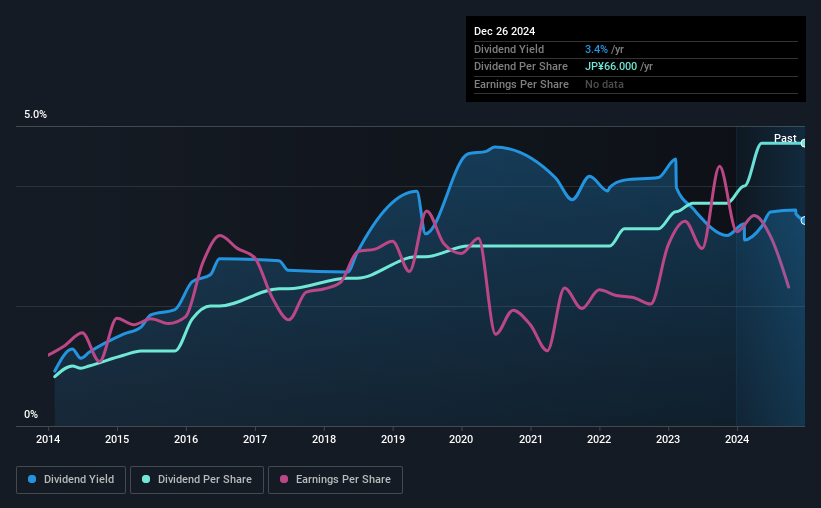Click the pink Earnings Per Share legend dot

(284, 479)
